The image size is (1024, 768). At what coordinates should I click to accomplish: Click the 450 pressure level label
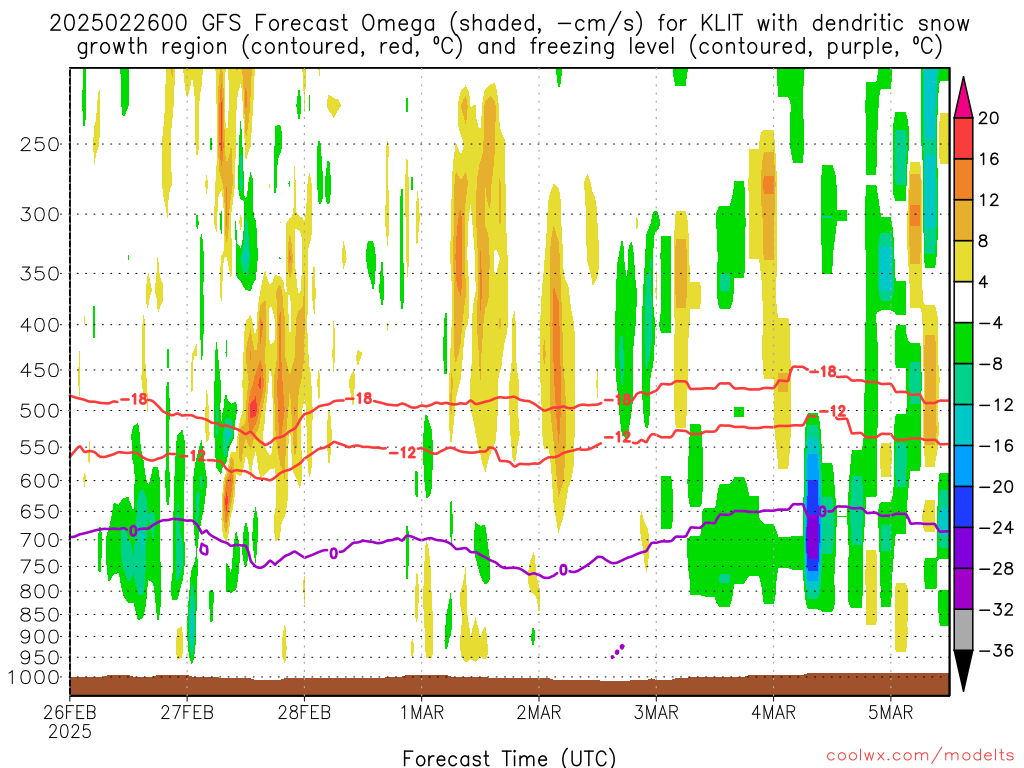[x=40, y=370]
